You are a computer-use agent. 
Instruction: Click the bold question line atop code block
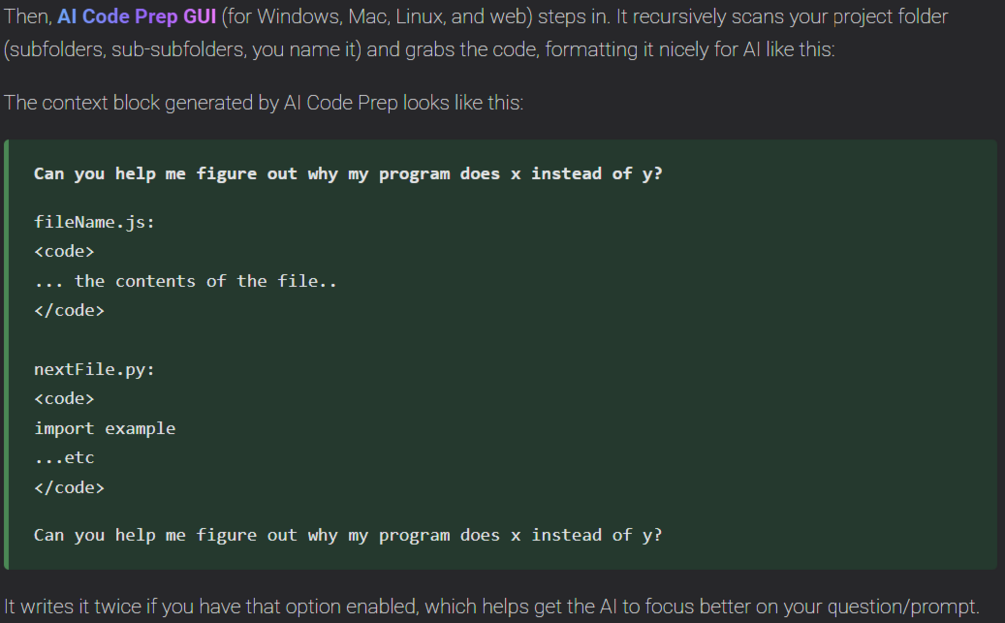coord(348,174)
